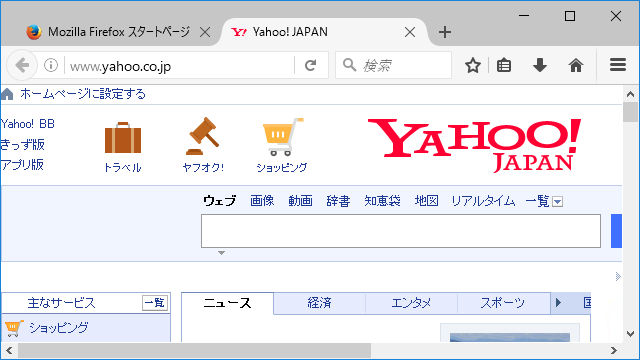Viewport: 640px width, 360px height.
Task: Open the きっず版 link
Action: pyautogui.click(x=22, y=144)
